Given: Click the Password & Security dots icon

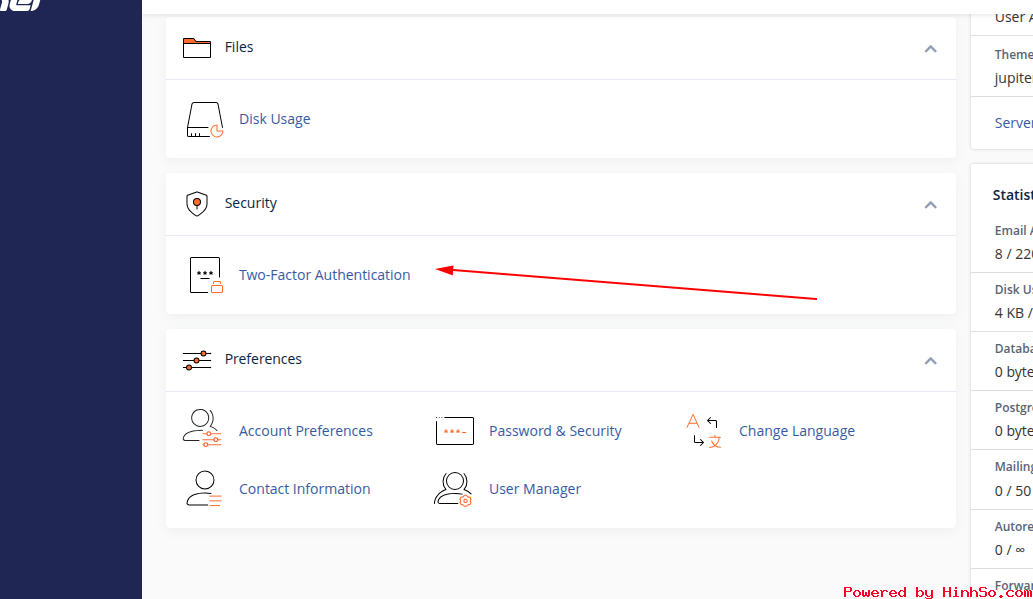Looking at the screenshot, I should 455,430.
